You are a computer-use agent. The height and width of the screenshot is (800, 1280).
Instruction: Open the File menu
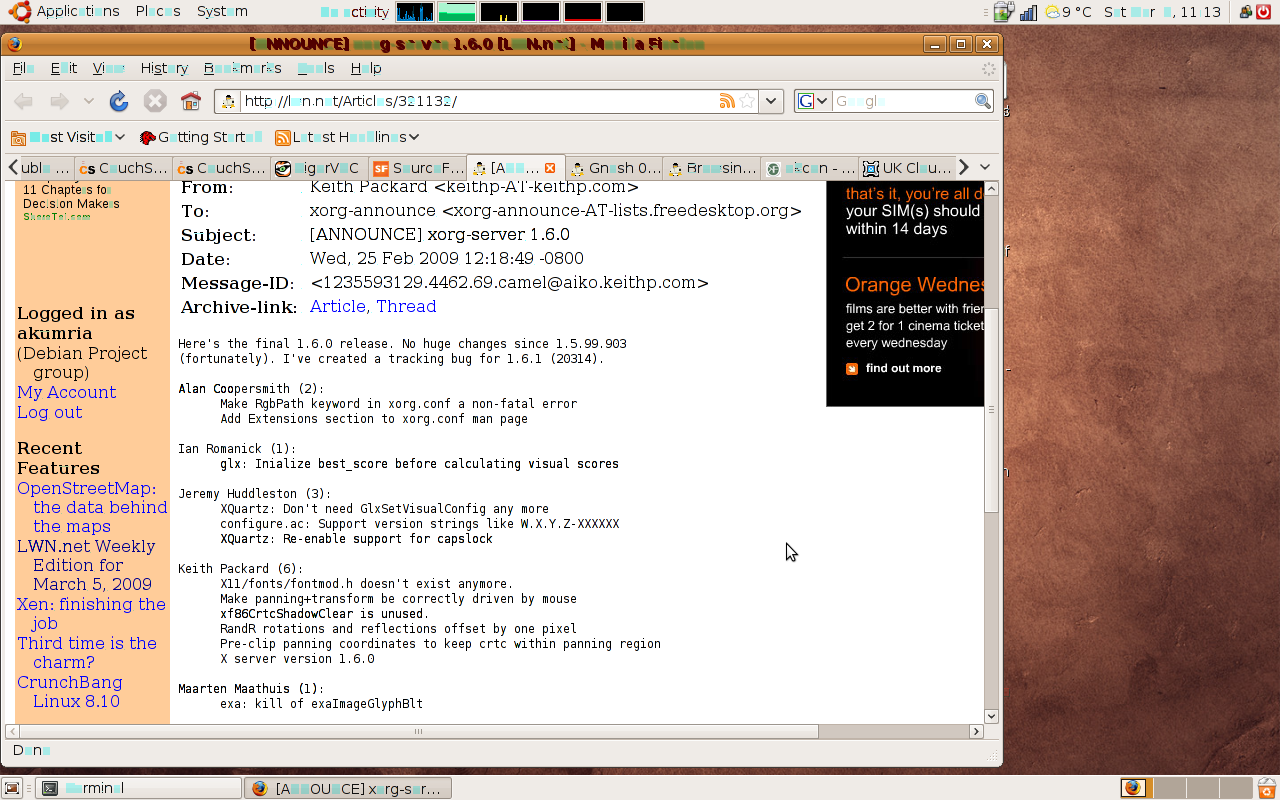(x=23, y=68)
